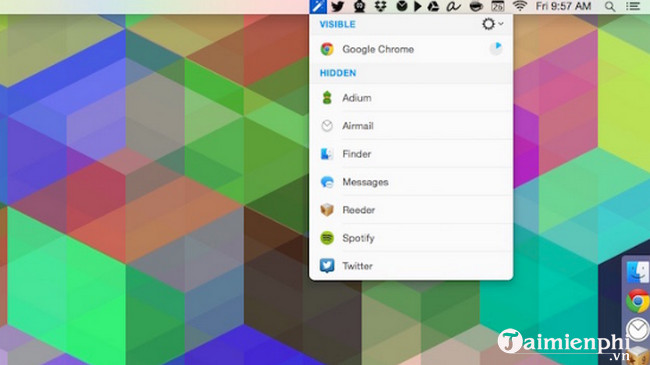The image size is (650, 365).
Task: Click the clock showing Fri 9:57 AM
Action: (x=563, y=6)
